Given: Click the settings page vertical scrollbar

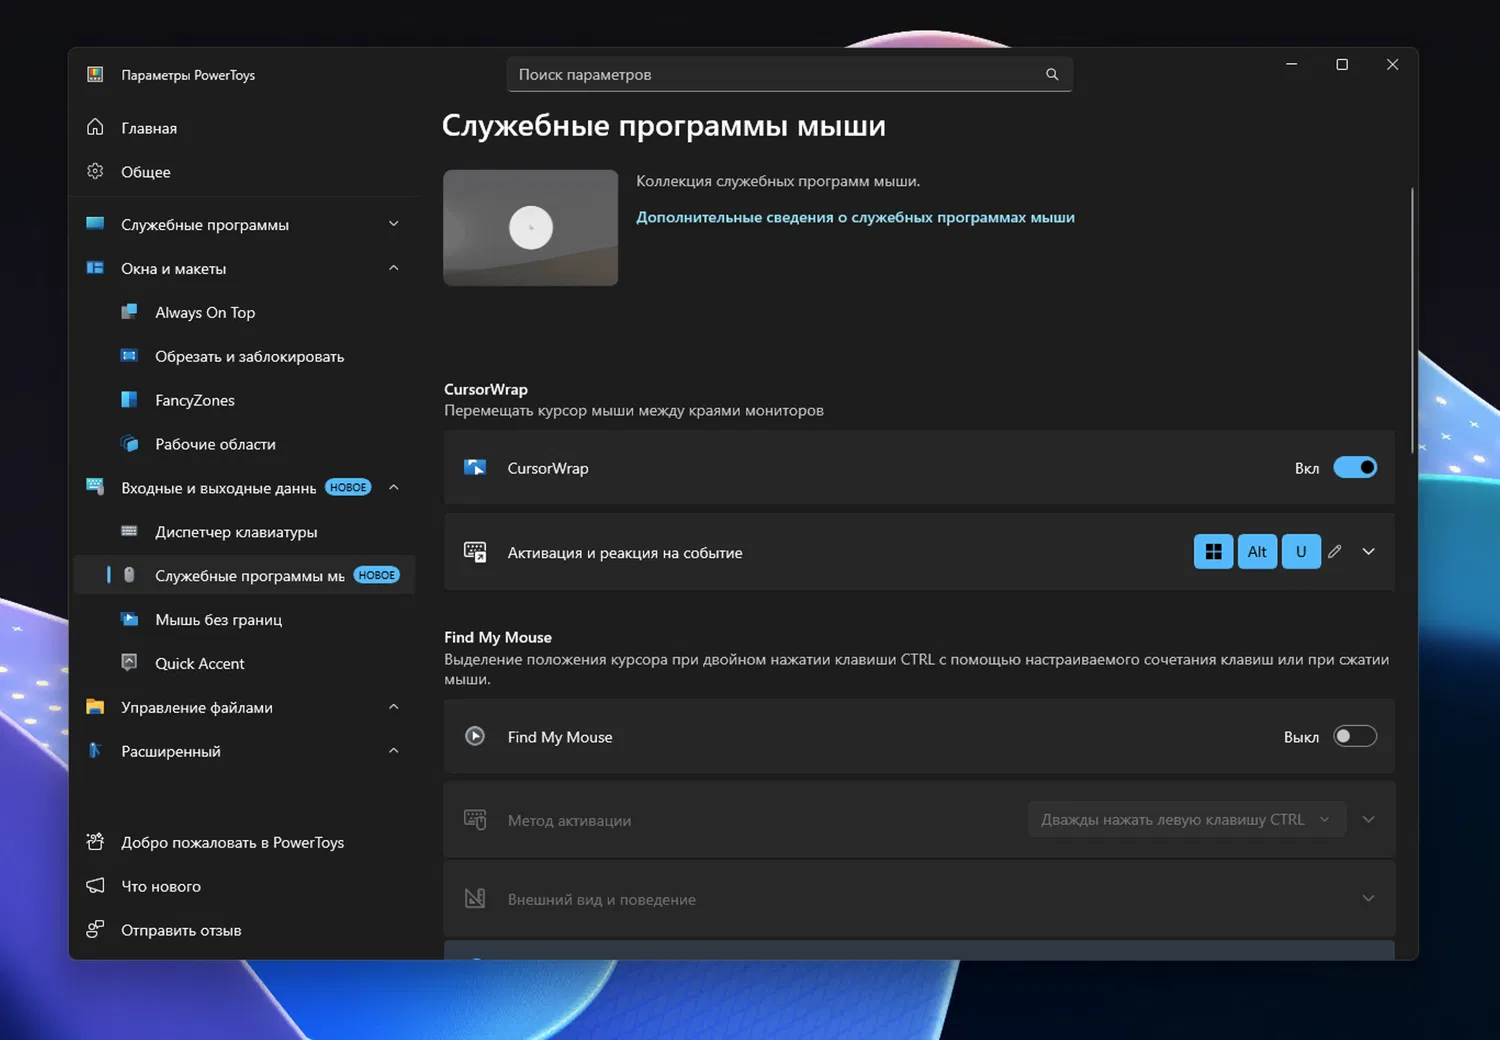Looking at the screenshot, I should pyautogui.click(x=1412, y=320).
